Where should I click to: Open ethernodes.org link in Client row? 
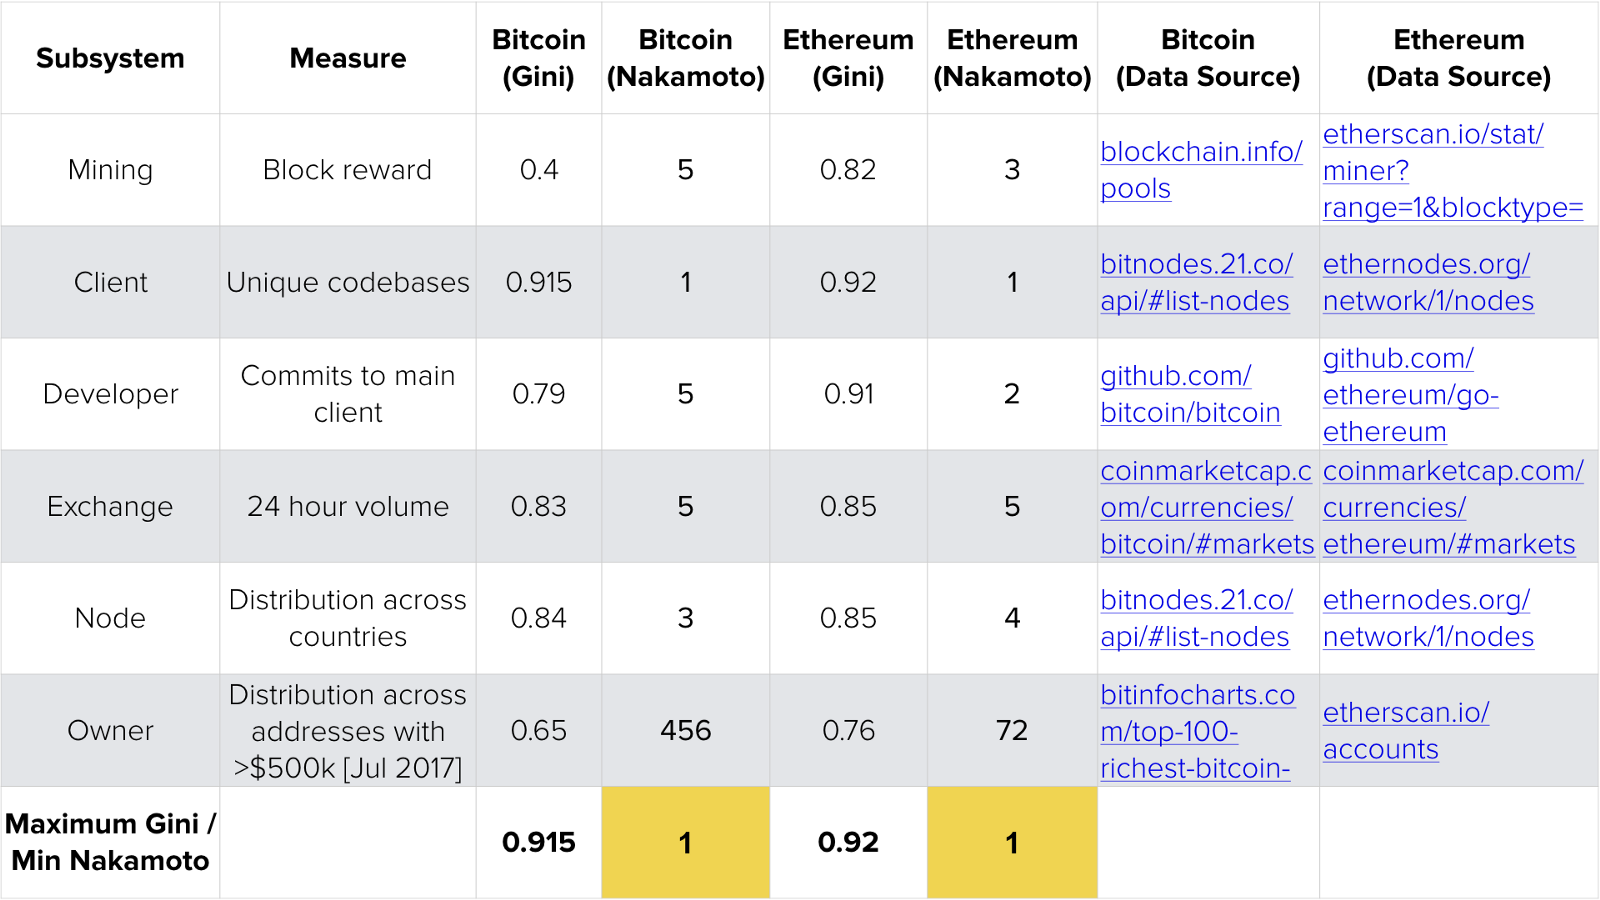(x=1426, y=264)
